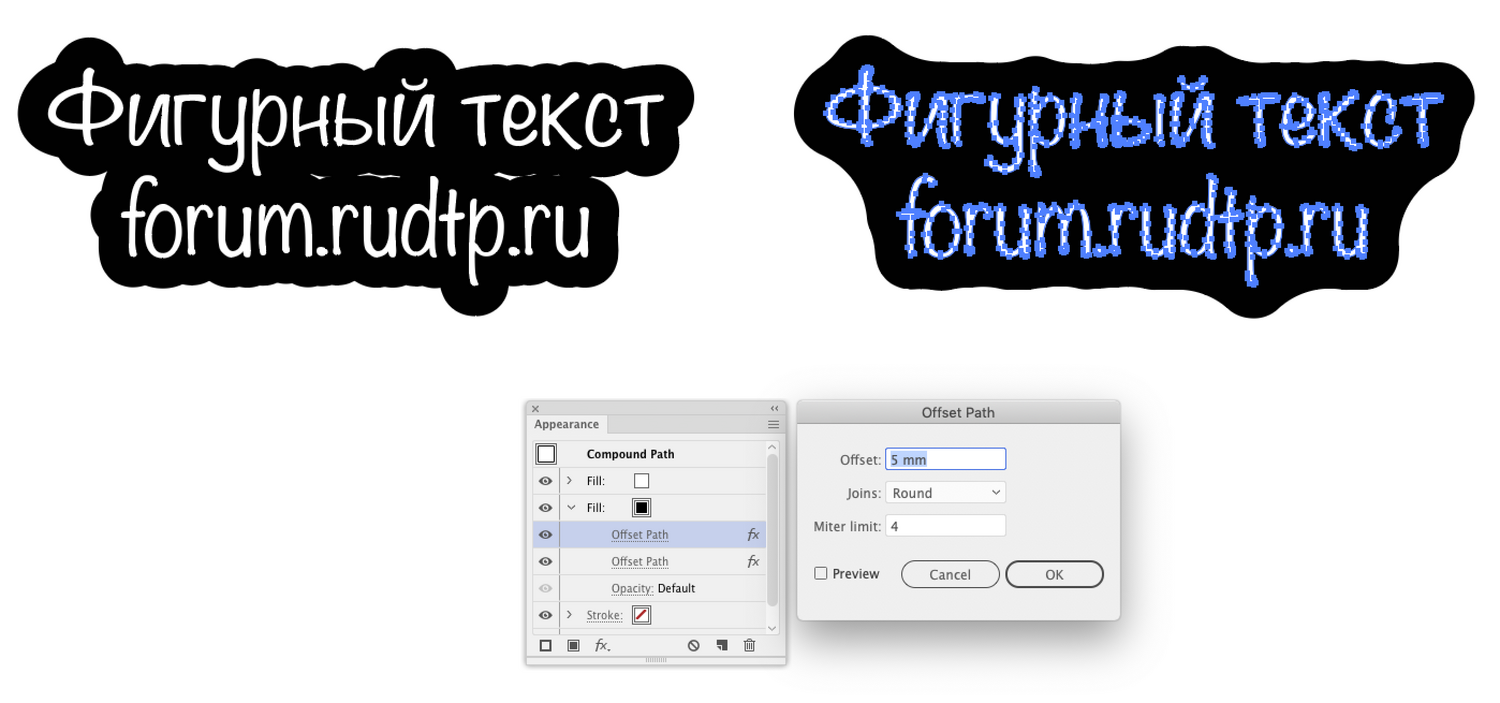Open the Appearance panel hamburger menu
Viewport: 1500px width, 703px height.
click(x=773, y=425)
